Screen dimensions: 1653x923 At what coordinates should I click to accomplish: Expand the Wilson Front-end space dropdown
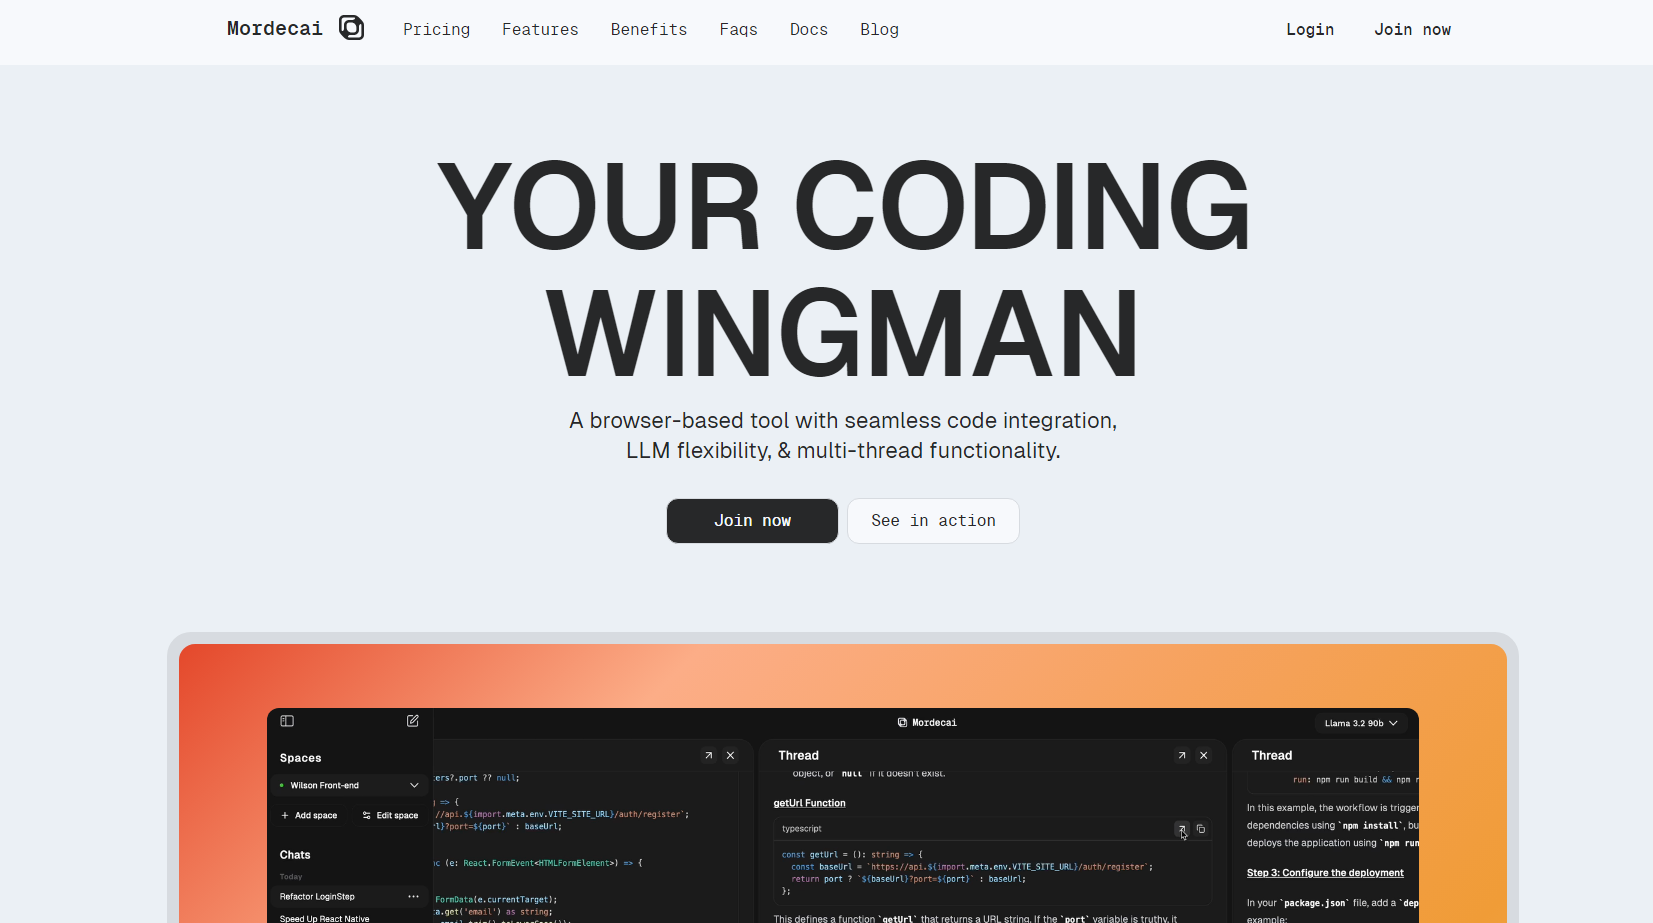coord(414,786)
